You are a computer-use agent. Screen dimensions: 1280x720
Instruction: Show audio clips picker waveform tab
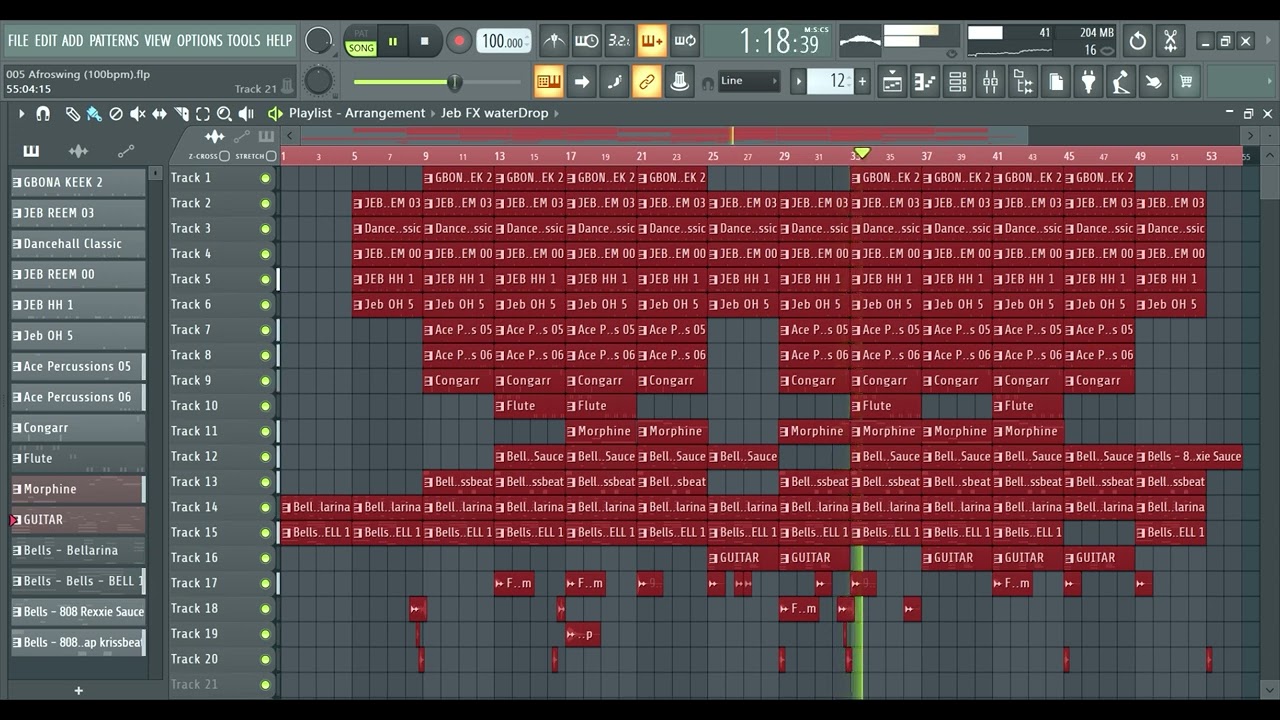point(78,151)
